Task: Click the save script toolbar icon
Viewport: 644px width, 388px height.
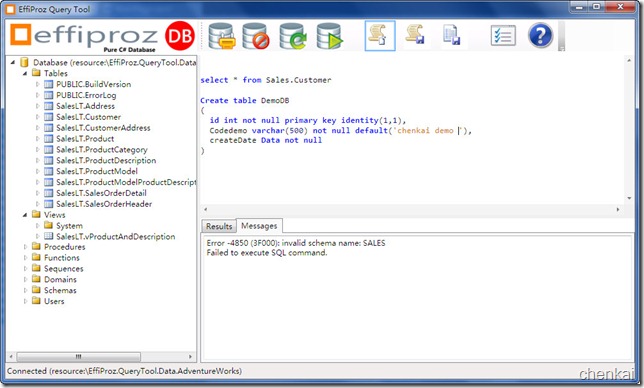Action: 415,34
